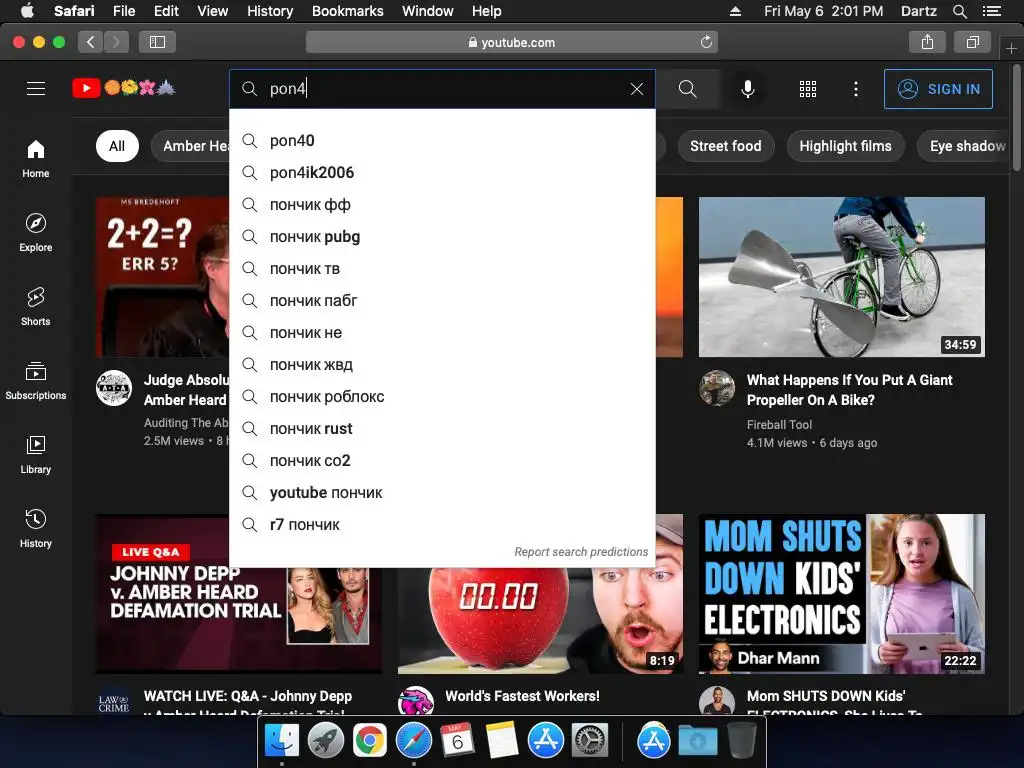Click the search magnifier button
The height and width of the screenshot is (768, 1024).
(688, 89)
